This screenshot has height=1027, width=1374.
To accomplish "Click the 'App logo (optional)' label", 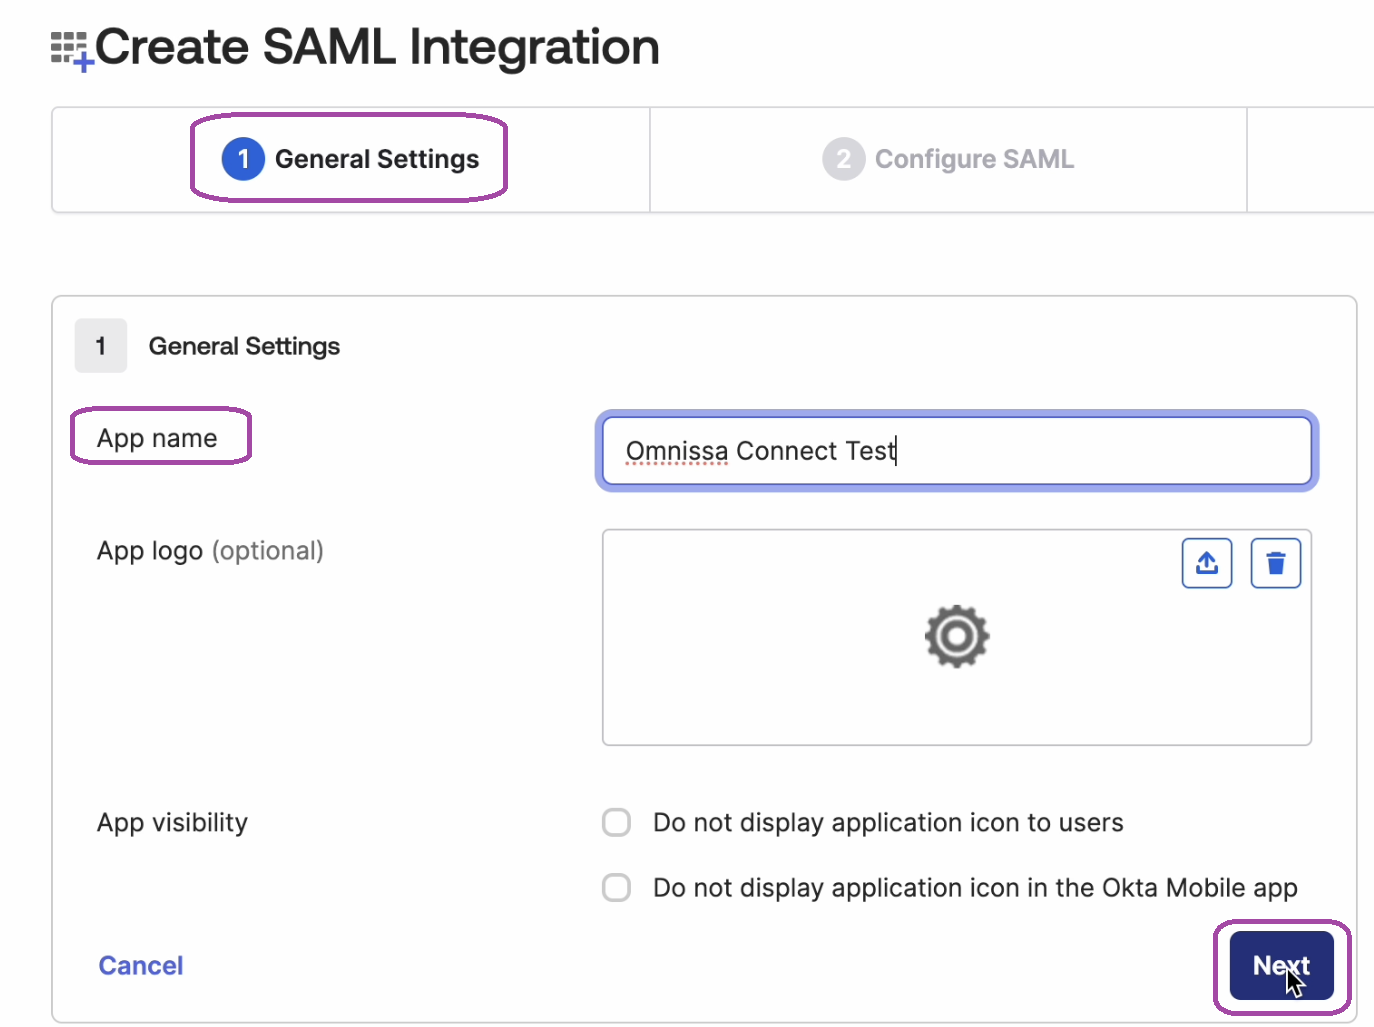I will (210, 551).
